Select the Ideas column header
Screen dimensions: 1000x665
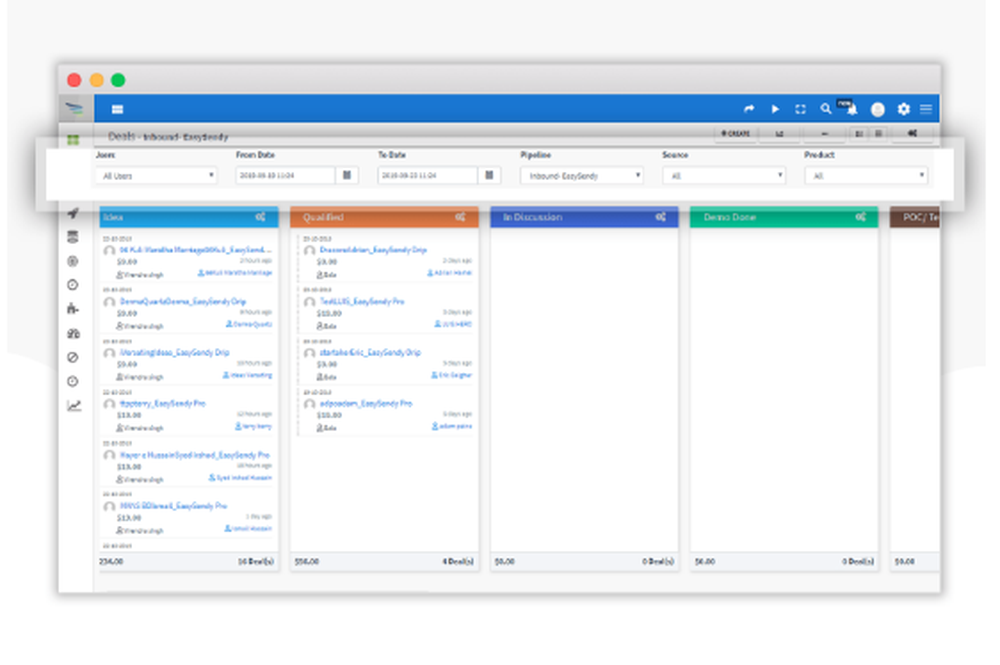pos(189,217)
